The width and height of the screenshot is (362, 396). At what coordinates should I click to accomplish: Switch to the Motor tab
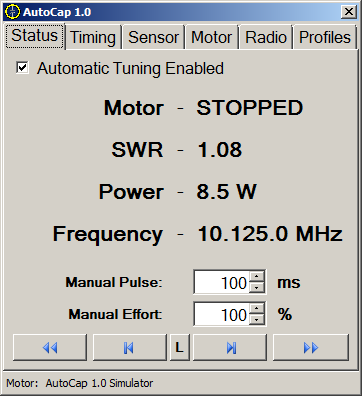[212, 37]
